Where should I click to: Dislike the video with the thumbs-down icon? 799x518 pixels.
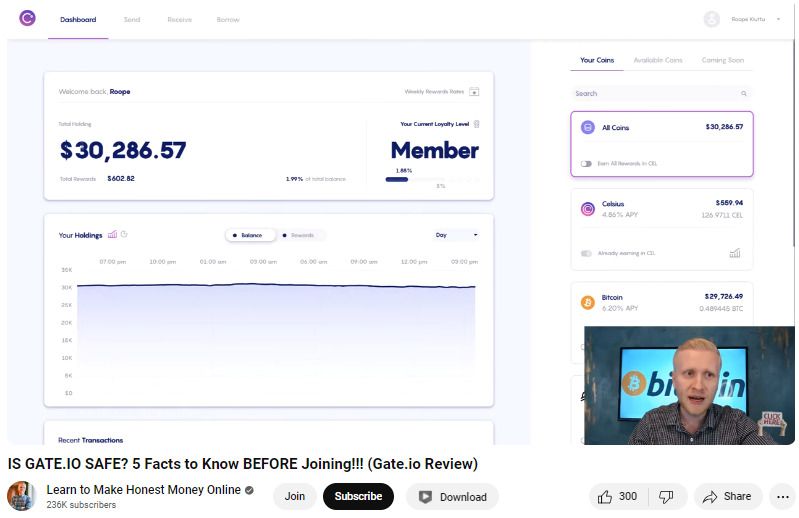click(667, 496)
